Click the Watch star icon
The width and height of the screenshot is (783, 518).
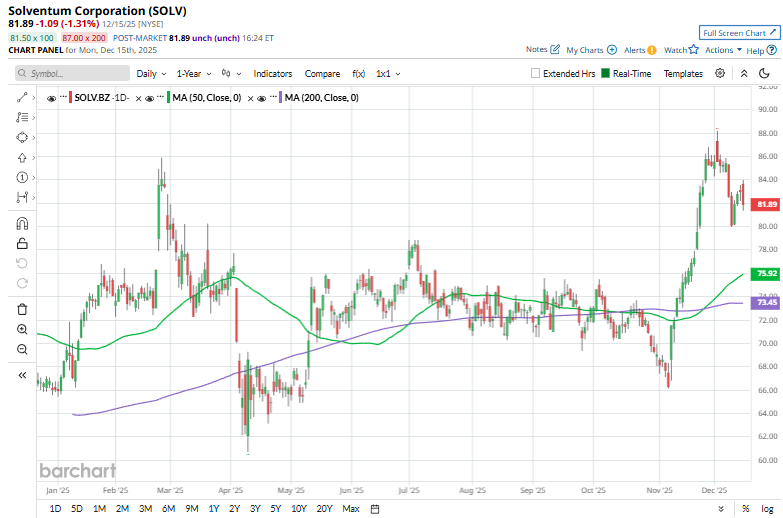click(693, 49)
